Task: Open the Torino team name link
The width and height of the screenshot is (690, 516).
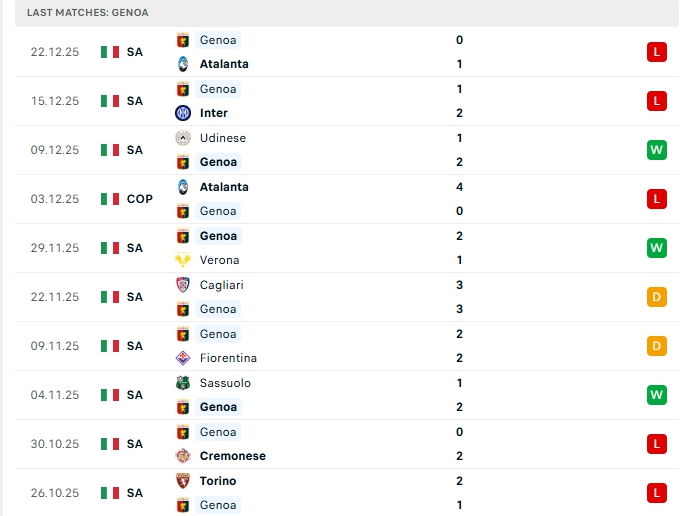Action: 218,481
